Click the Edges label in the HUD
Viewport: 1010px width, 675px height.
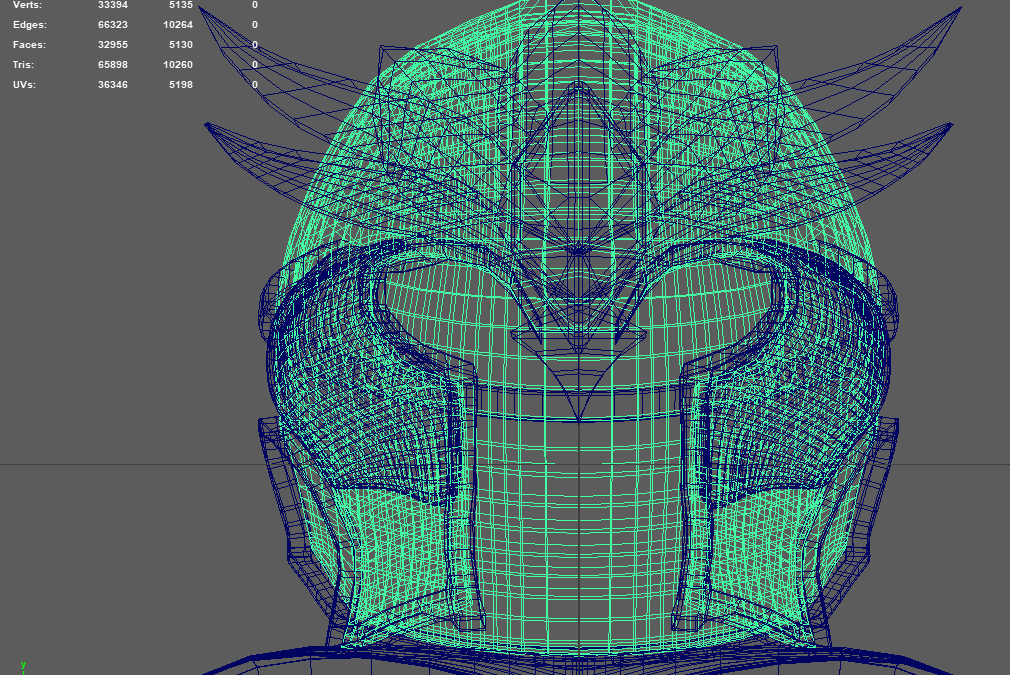[30, 24]
